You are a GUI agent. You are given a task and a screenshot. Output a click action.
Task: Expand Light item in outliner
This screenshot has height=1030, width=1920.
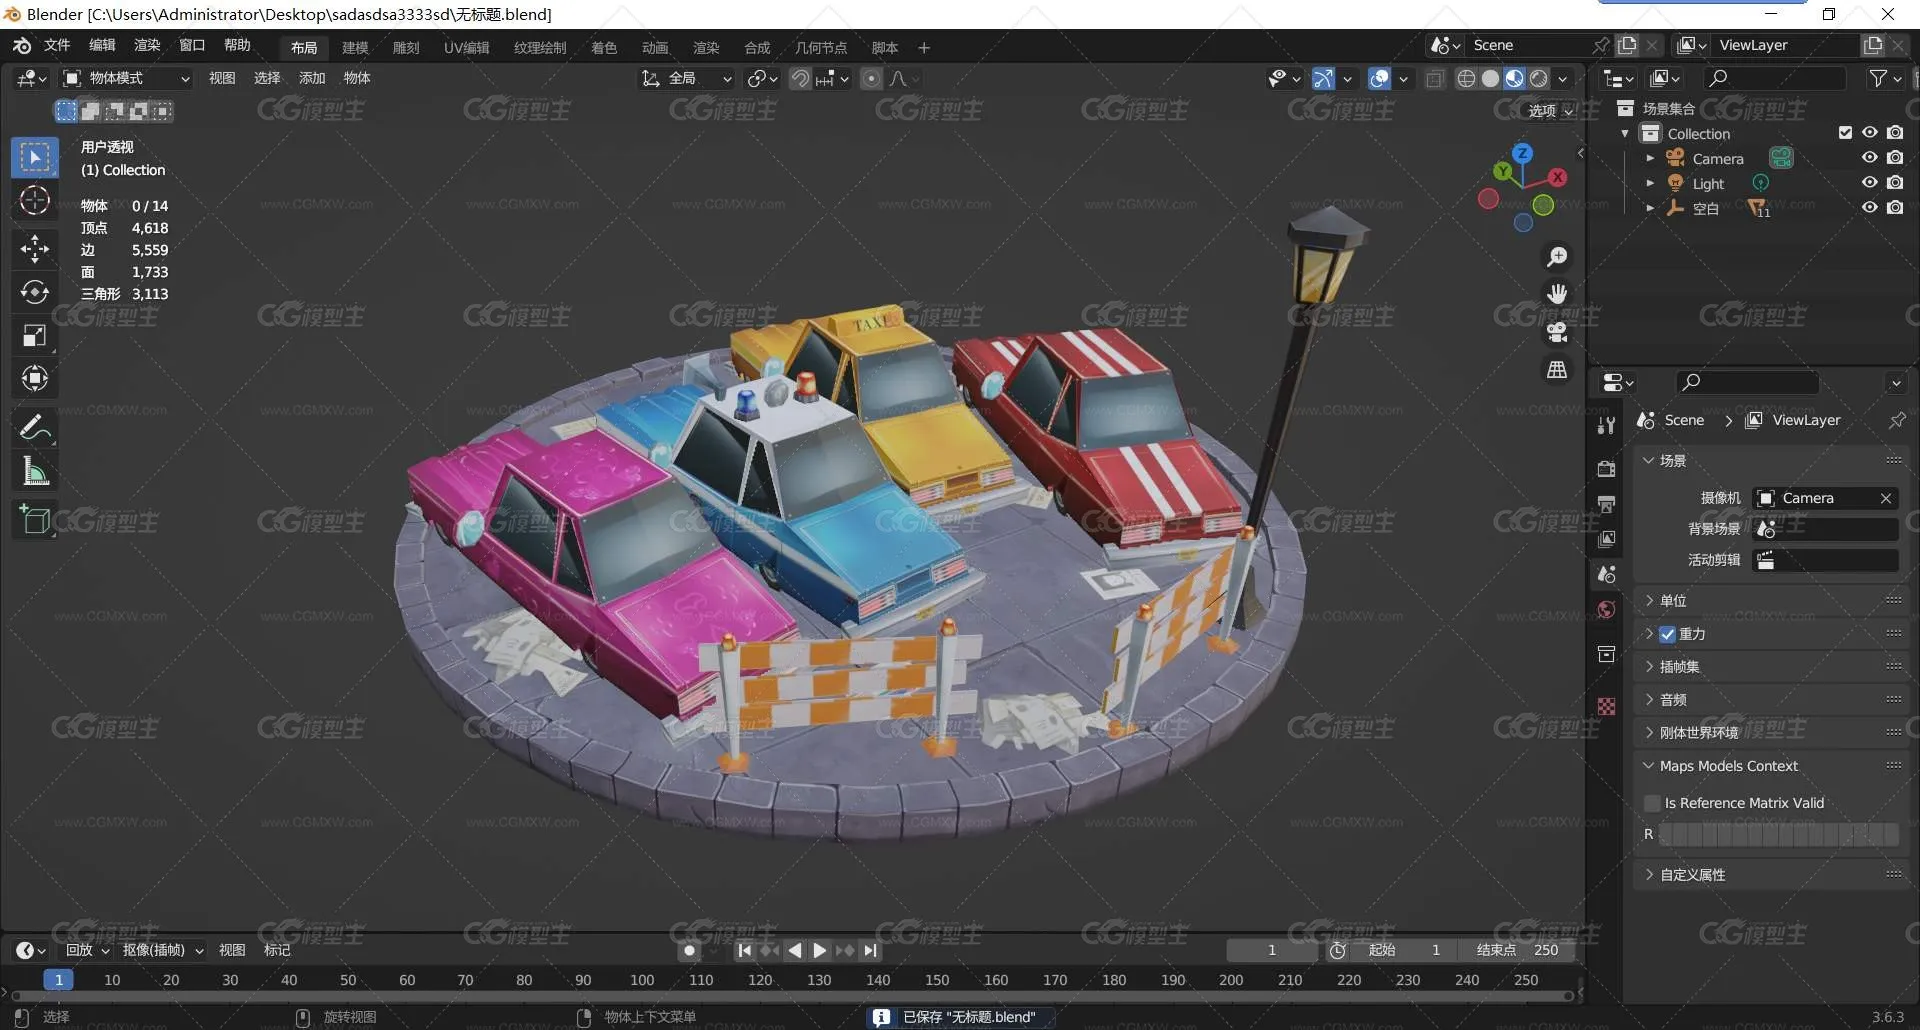1649,183
